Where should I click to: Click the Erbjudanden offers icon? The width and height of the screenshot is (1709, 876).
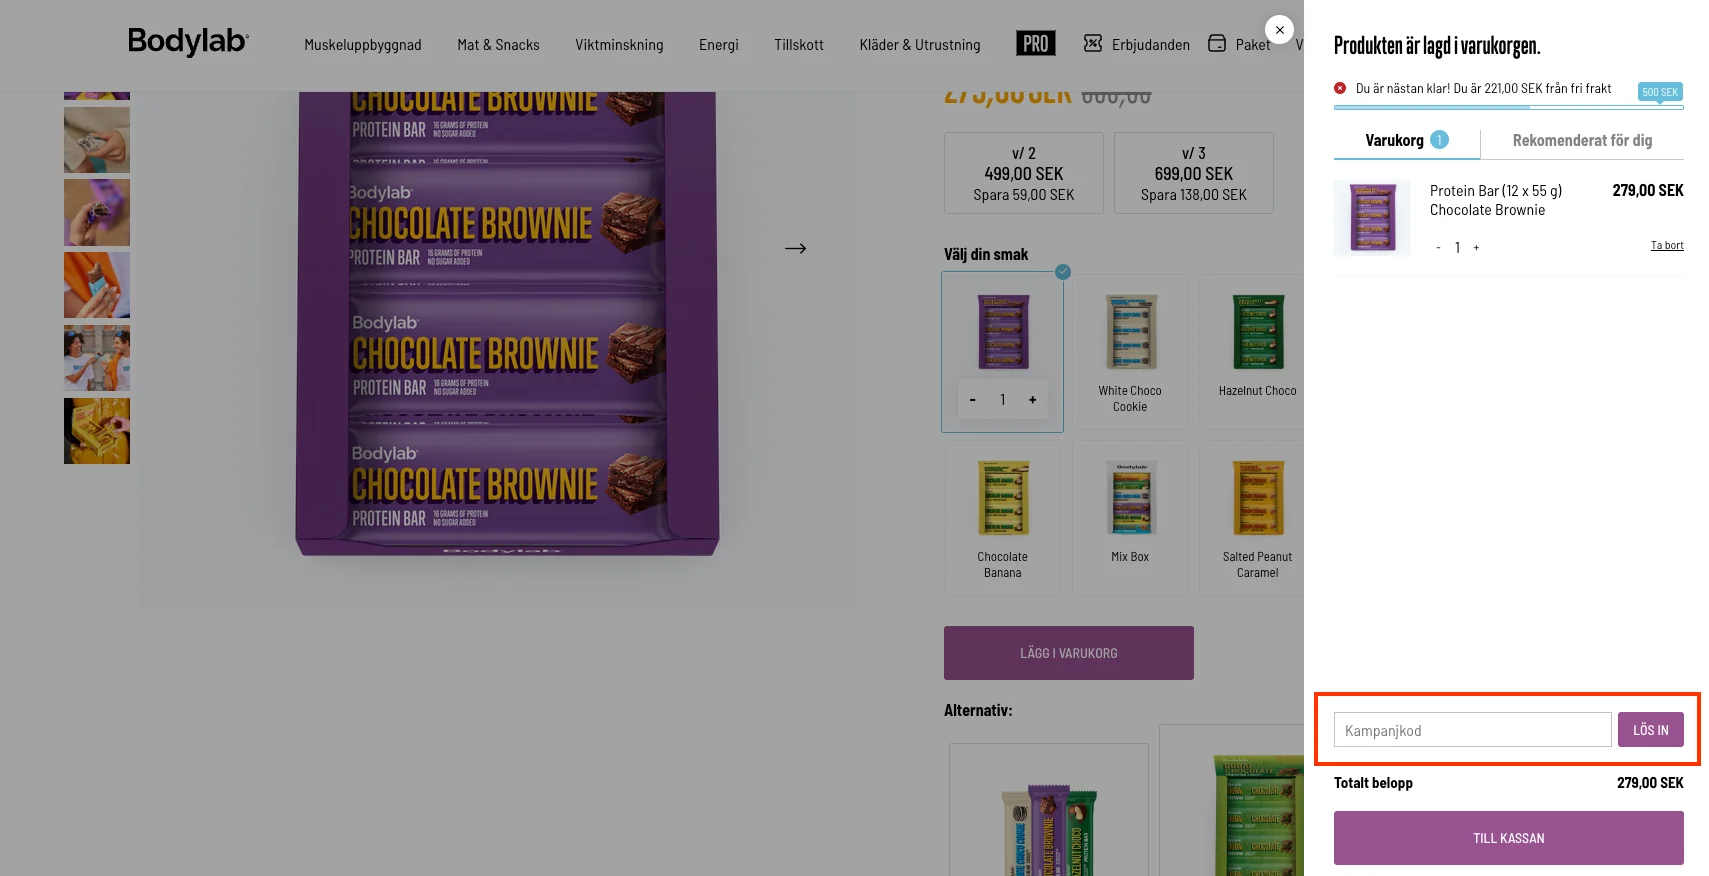(x=1093, y=44)
